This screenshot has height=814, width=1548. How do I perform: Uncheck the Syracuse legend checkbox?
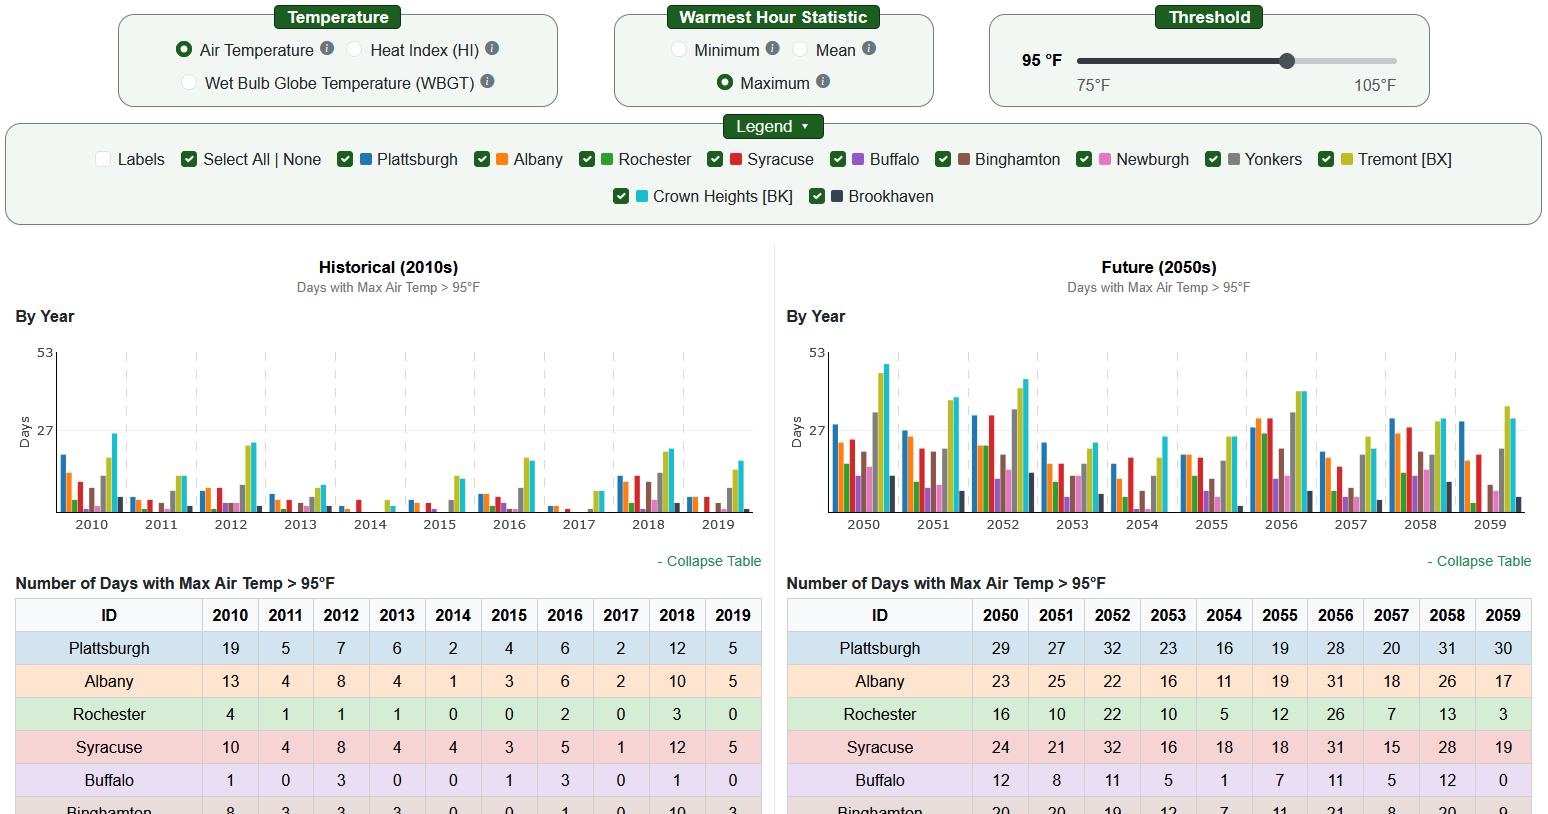coord(715,159)
